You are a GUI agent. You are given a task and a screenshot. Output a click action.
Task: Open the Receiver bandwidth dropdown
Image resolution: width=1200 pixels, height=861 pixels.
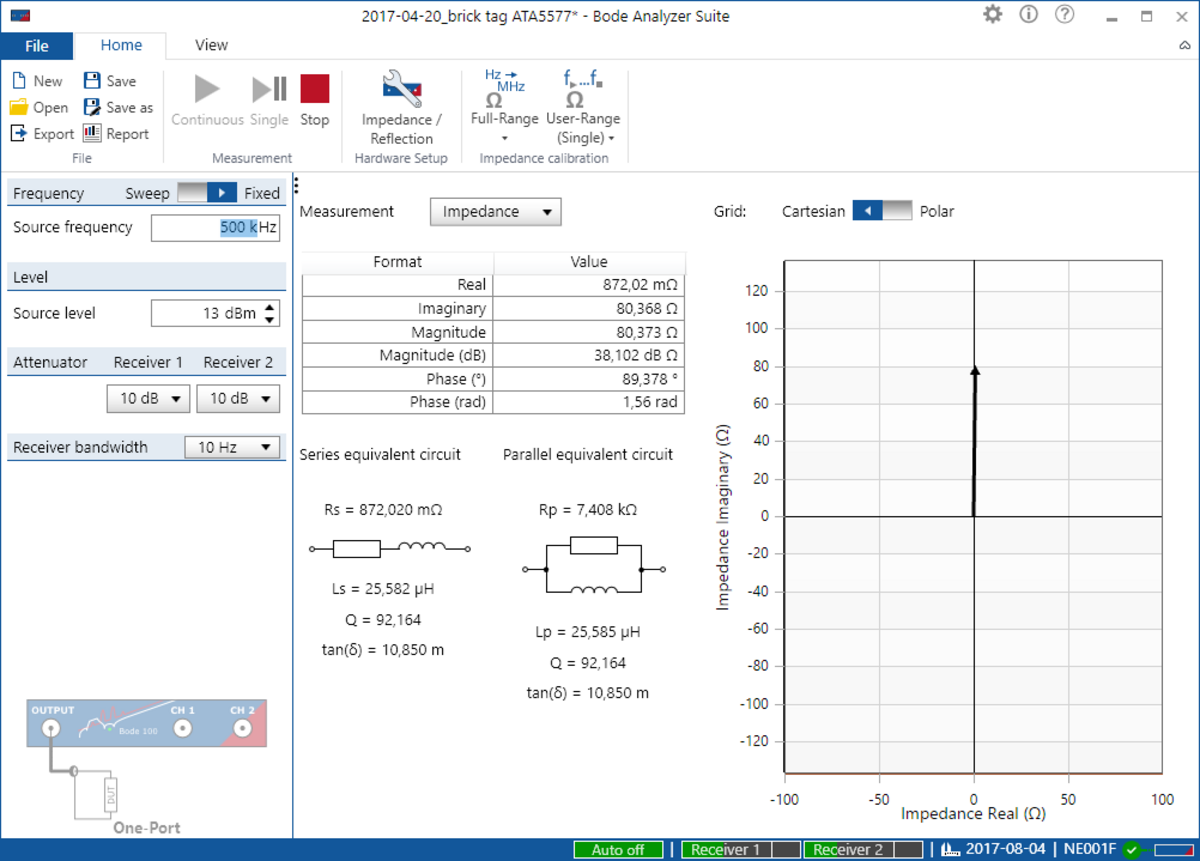tap(232, 447)
